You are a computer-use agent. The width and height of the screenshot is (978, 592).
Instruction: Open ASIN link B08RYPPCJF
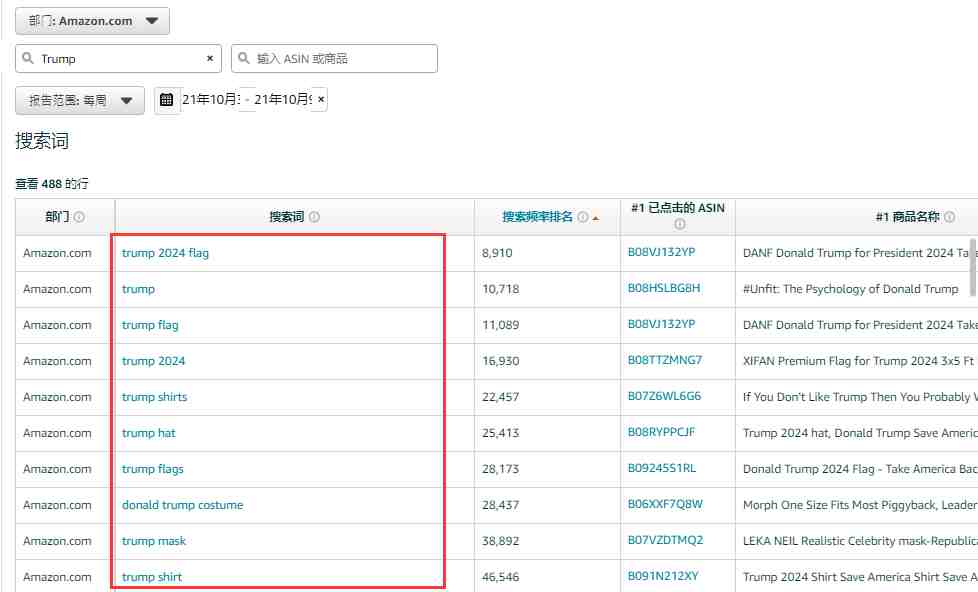click(x=661, y=432)
